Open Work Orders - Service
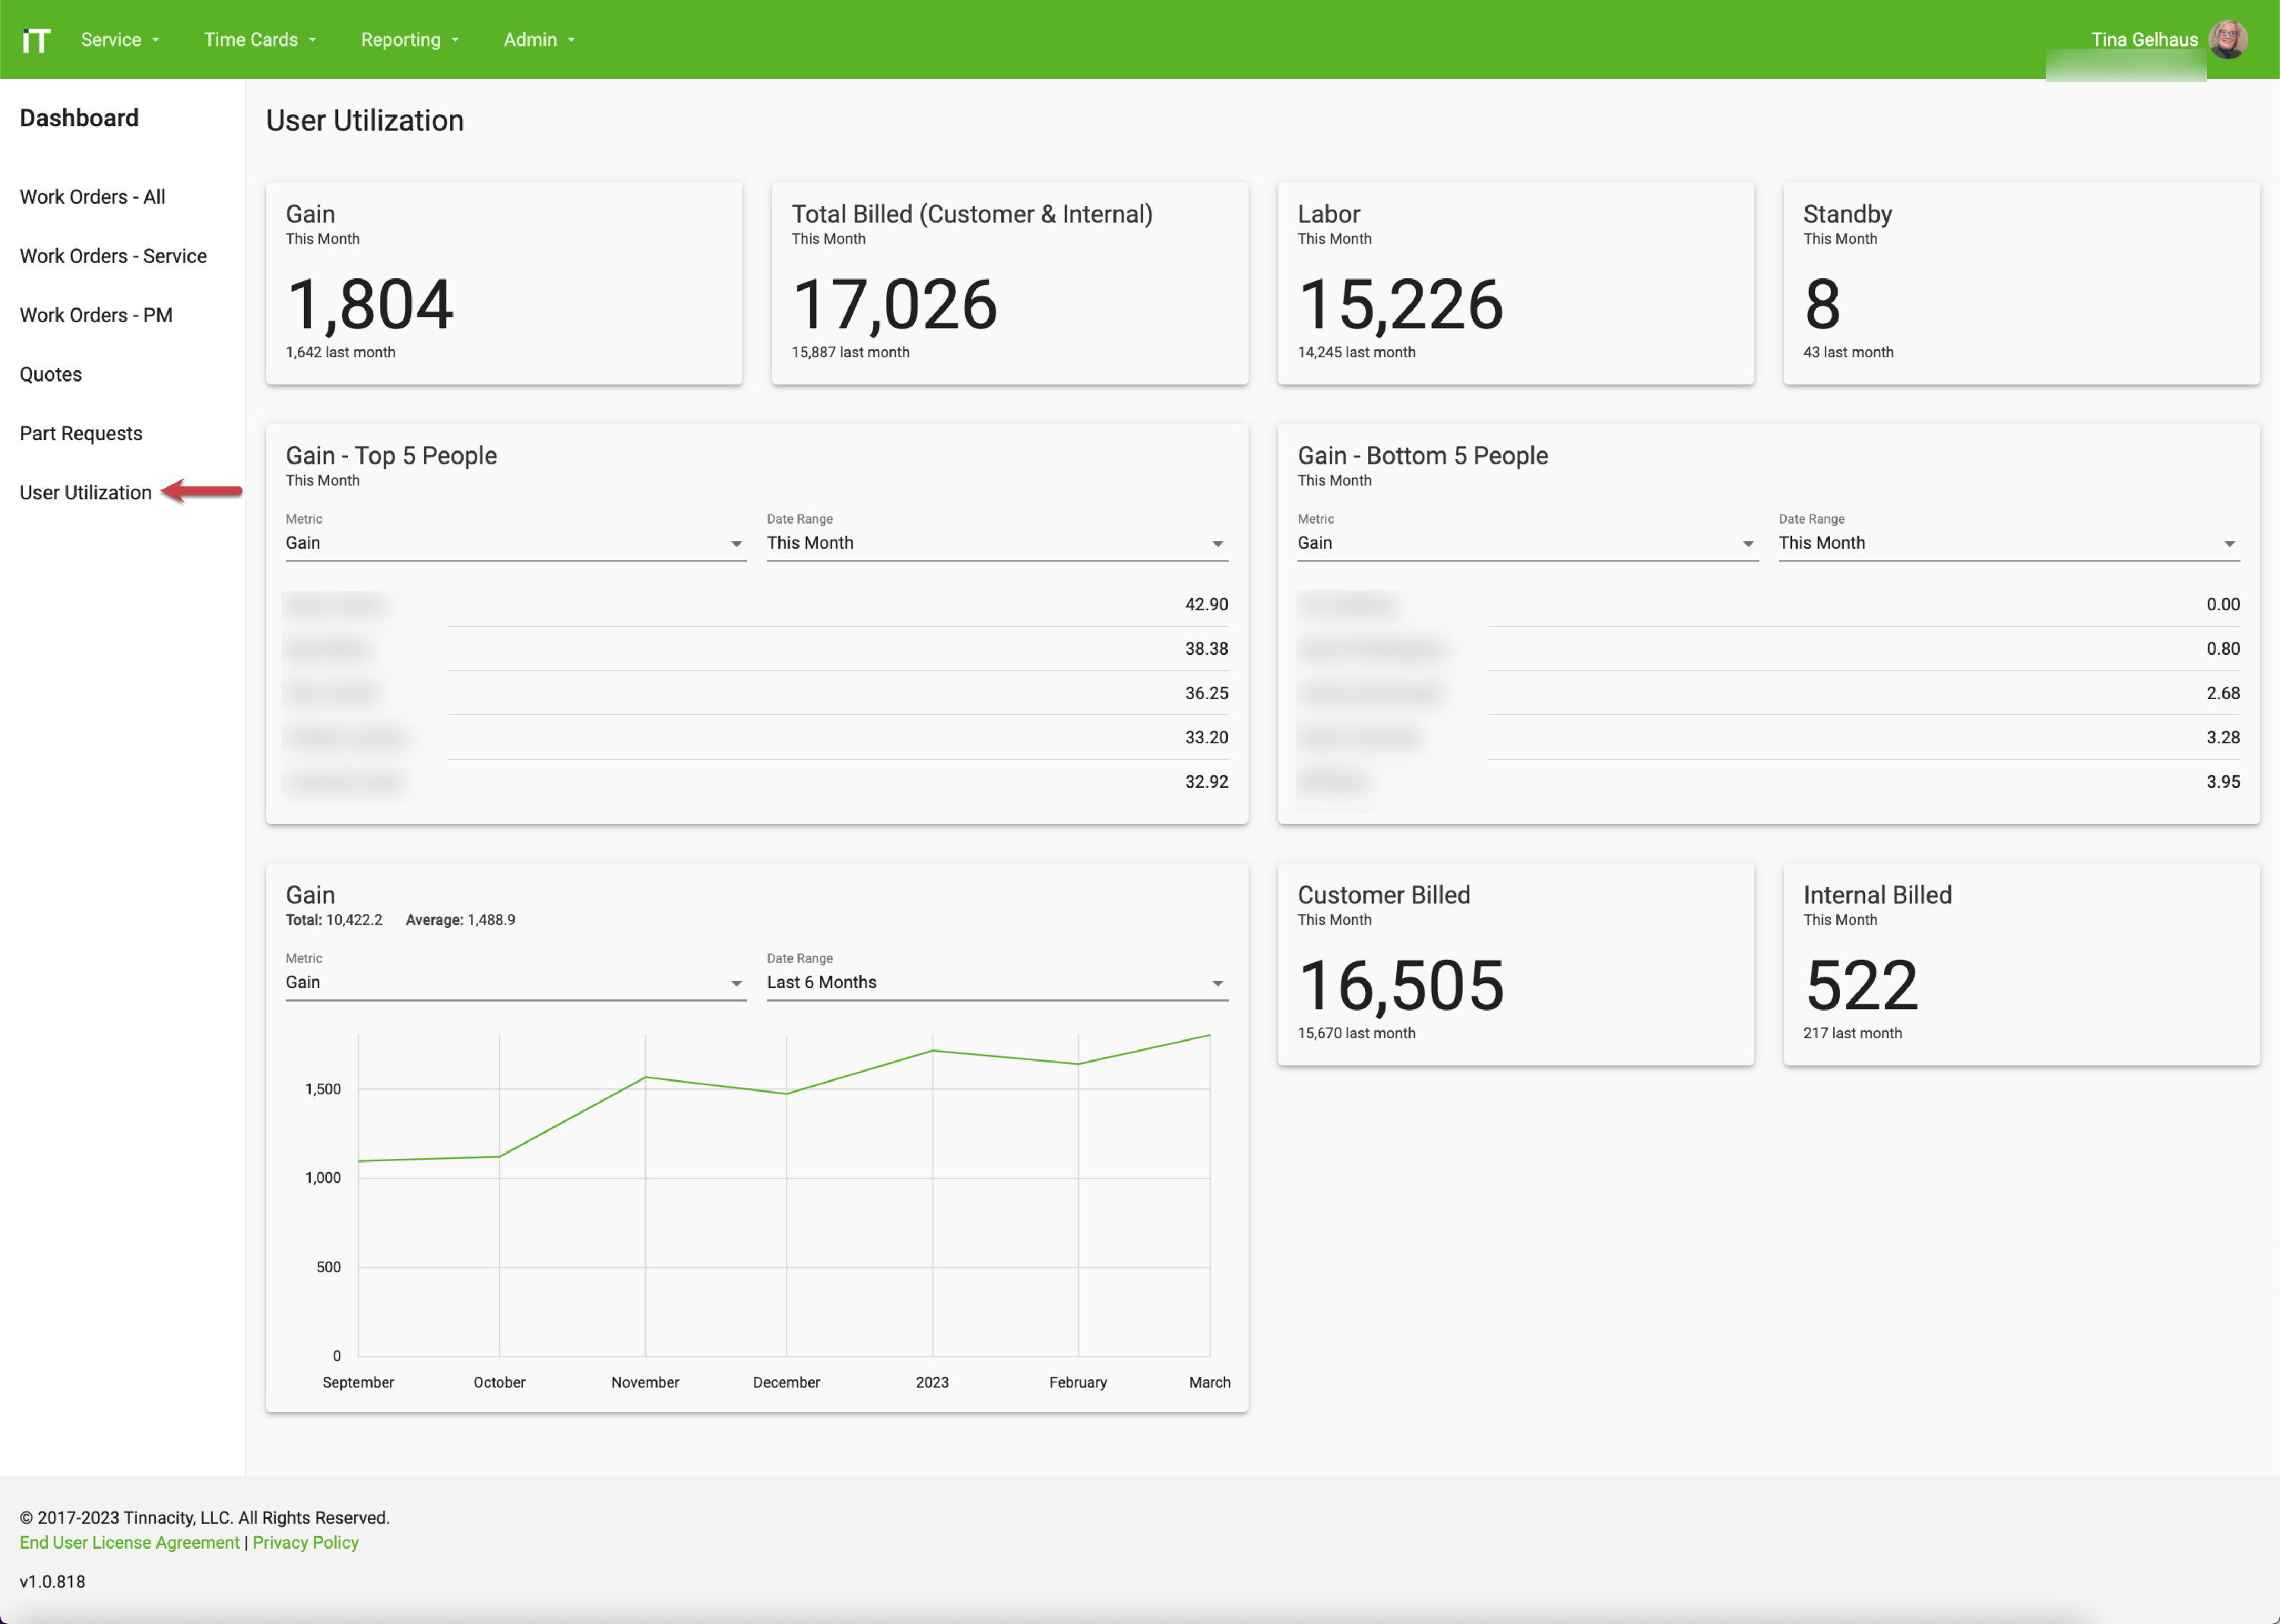The image size is (2280, 1624). (113, 255)
